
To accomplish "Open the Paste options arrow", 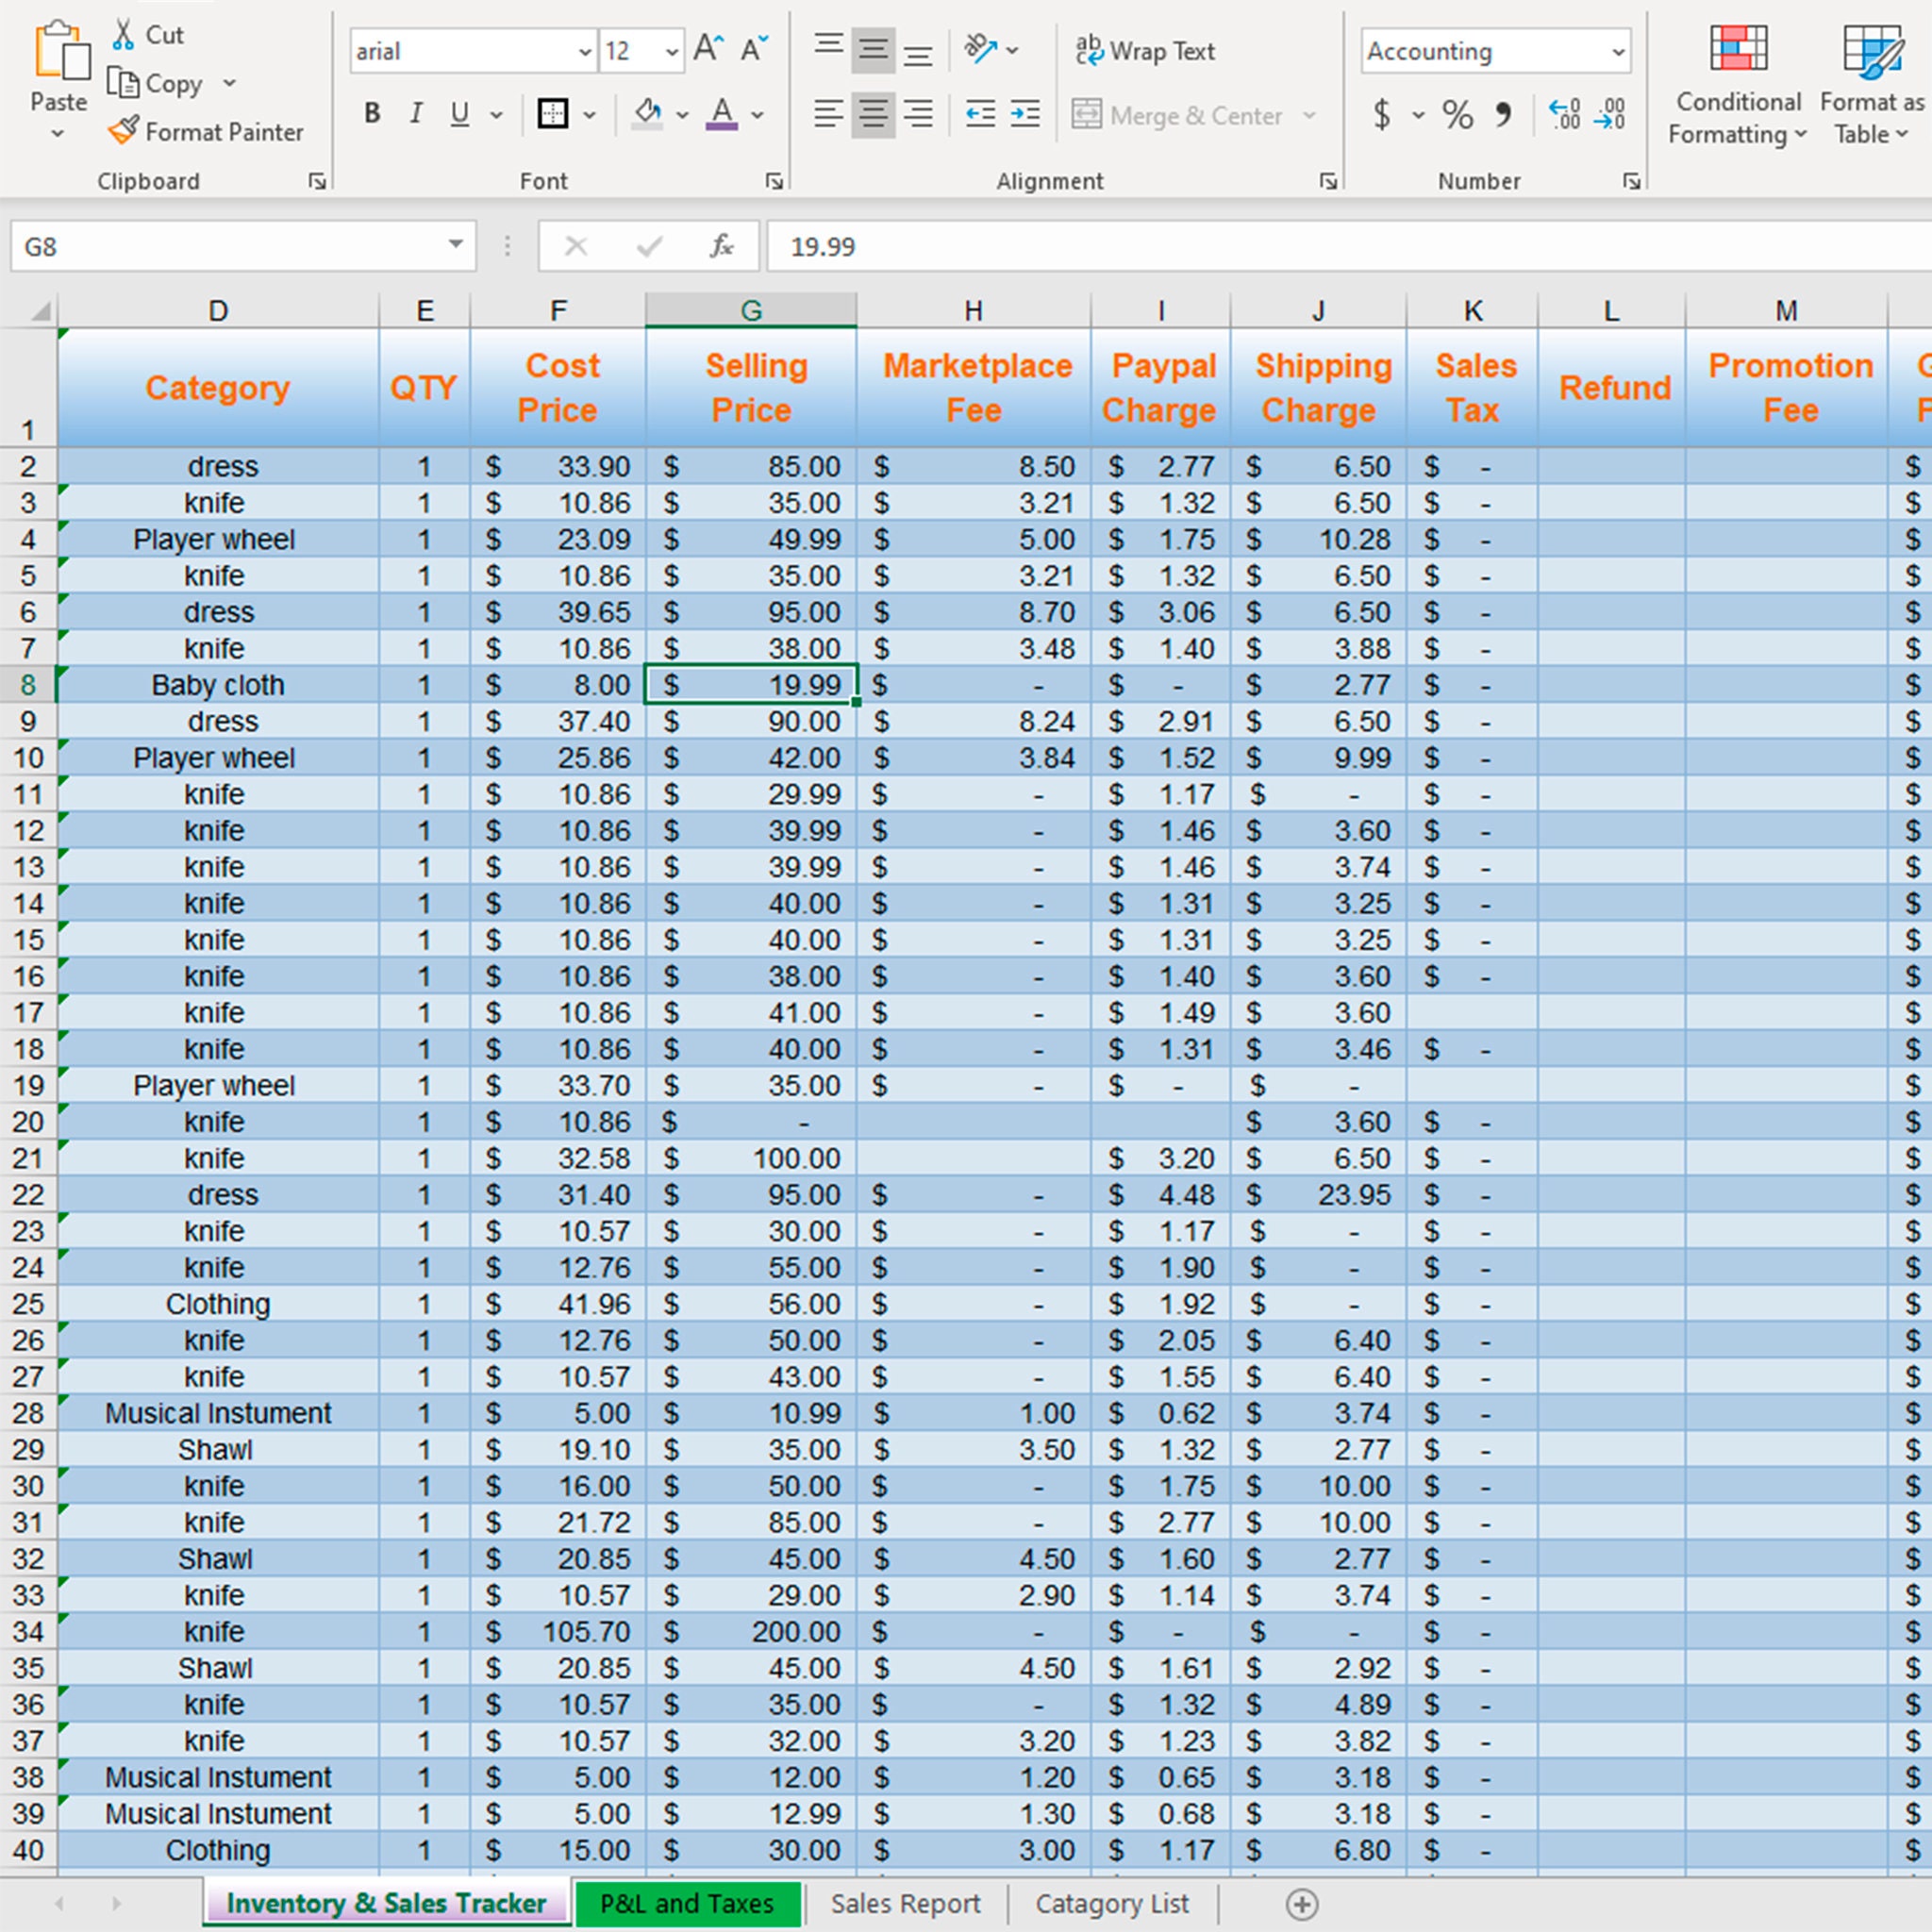I will pyautogui.click(x=58, y=133).
